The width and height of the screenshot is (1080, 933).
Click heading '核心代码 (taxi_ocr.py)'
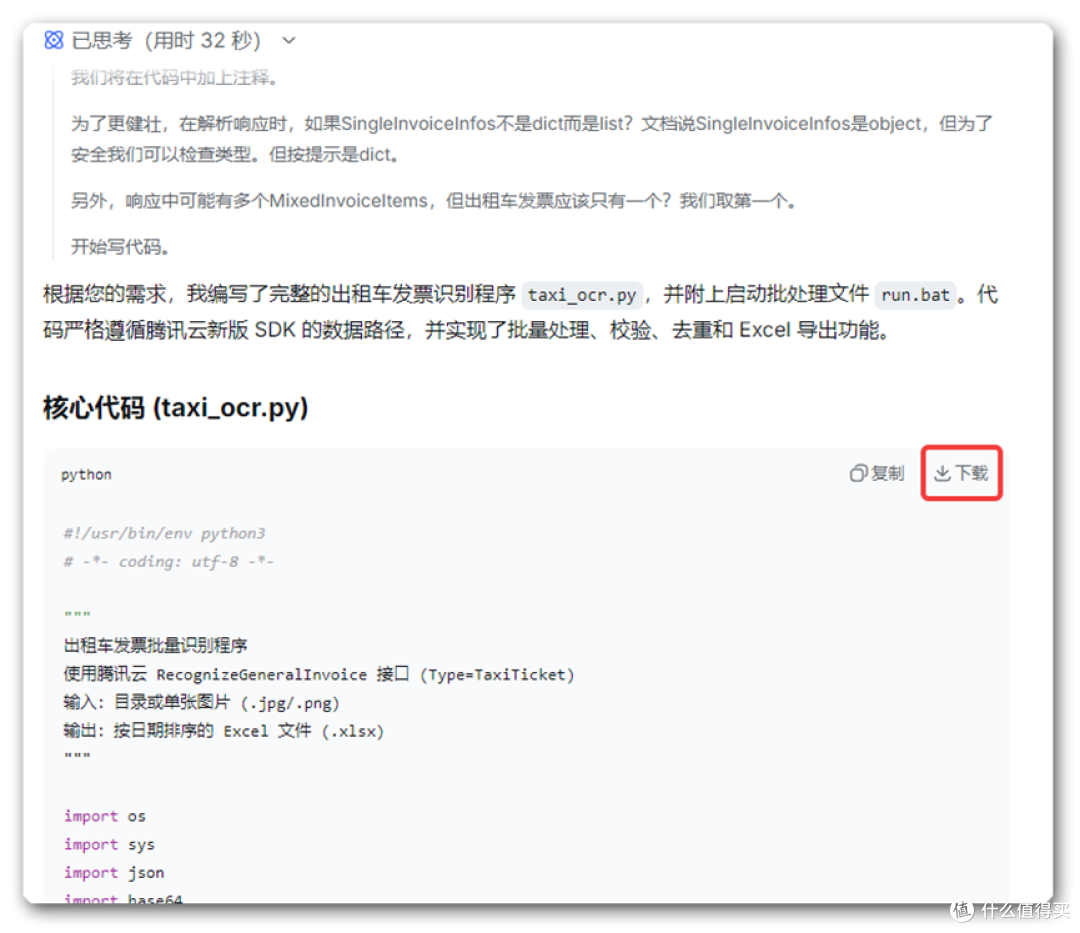click(176, 408)
